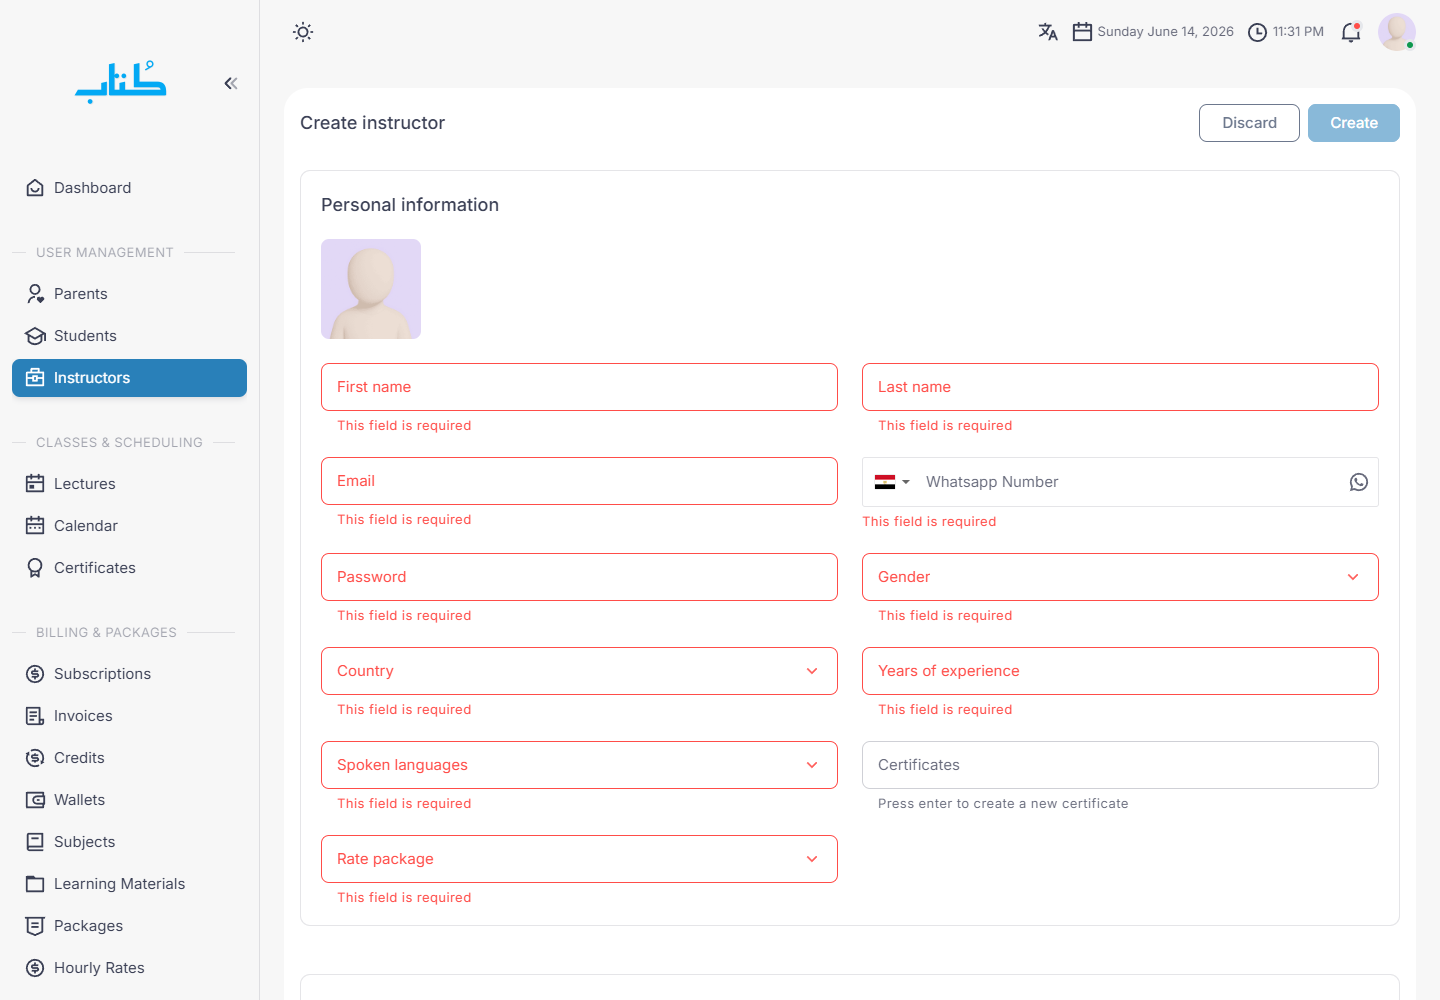Open the language translation icon
Image resolution: width=1440 pixels, height=1000 pixels.
coord(1048,32)
